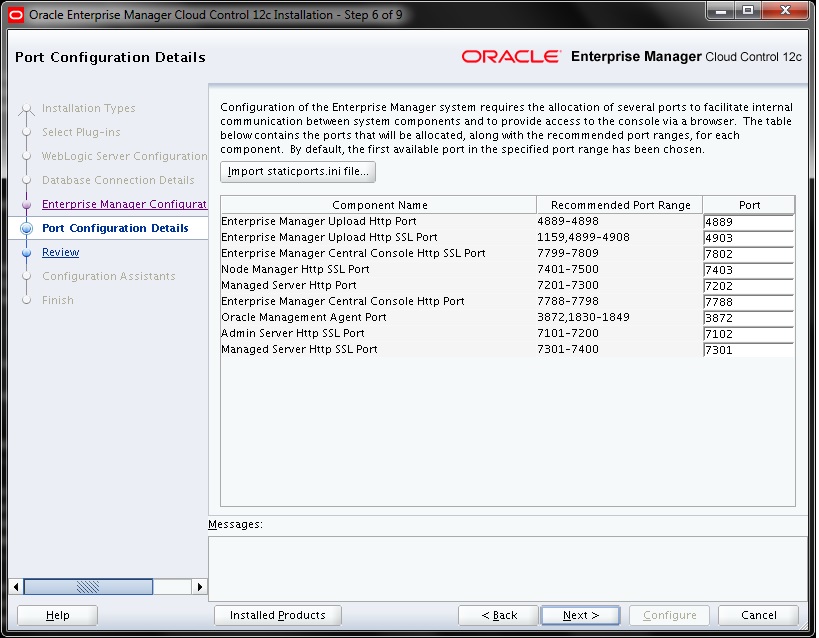This screenshot has width=819, height=638.
Task: Click the Select Plug-ins step label
Action: point(81,132)
